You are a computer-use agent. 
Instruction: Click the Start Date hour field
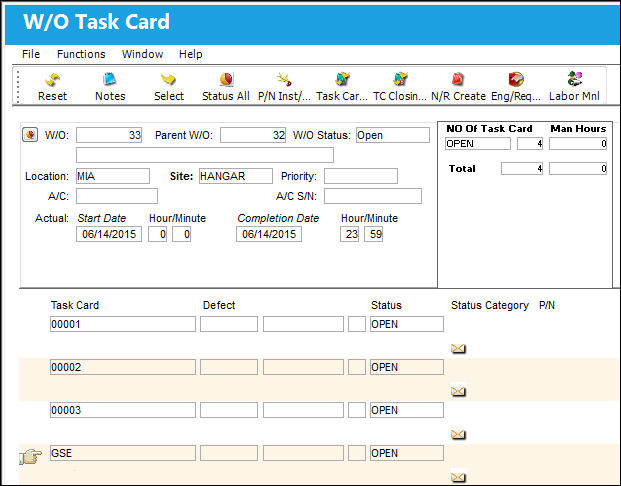(158, 234)
